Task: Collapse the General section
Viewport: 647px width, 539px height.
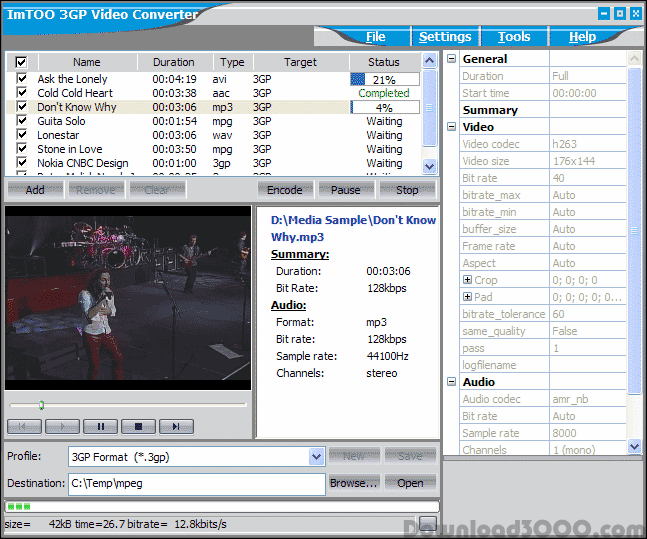Action: click(x=452, y=59)
